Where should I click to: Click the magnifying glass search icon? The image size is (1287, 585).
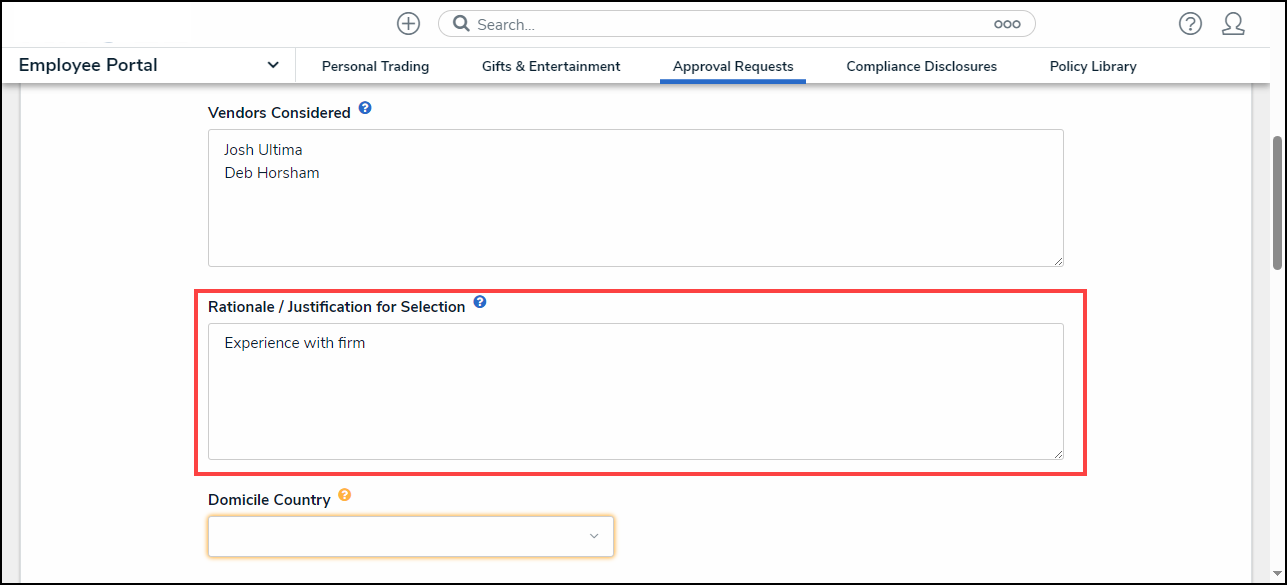point(461,24)
